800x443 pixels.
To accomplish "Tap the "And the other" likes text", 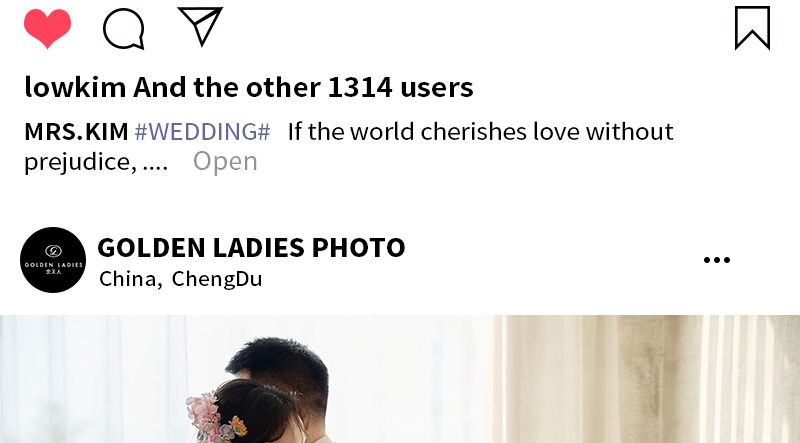I will (227, 87).
